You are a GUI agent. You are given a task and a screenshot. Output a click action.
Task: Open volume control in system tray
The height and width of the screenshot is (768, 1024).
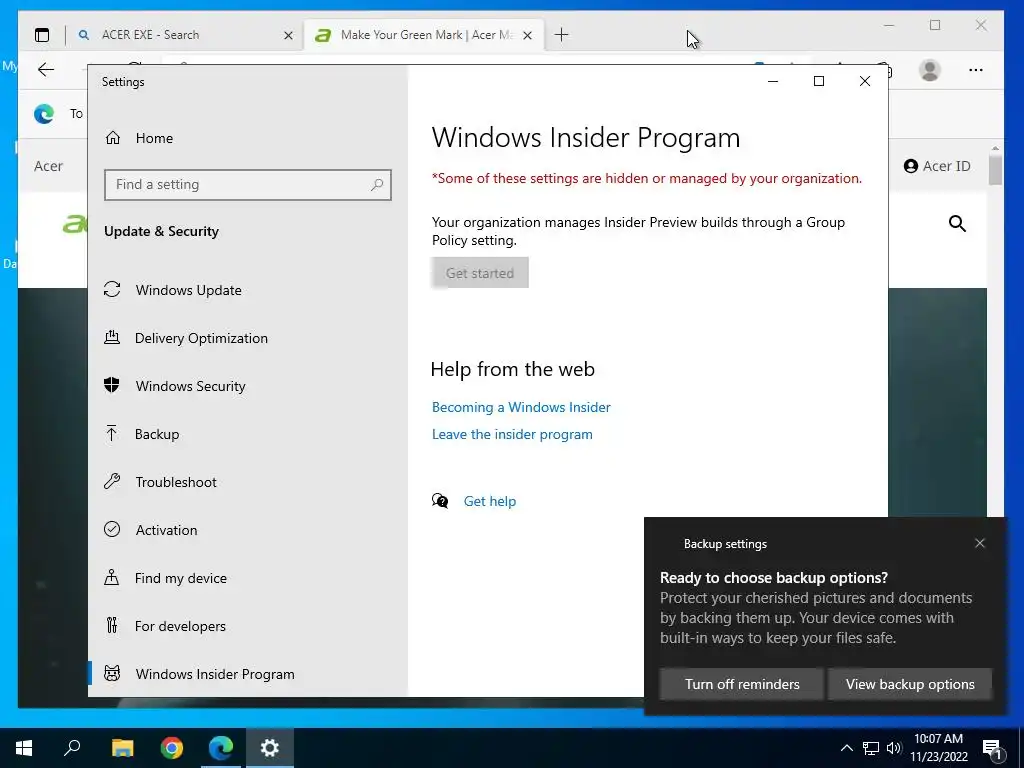coord(894,748)
